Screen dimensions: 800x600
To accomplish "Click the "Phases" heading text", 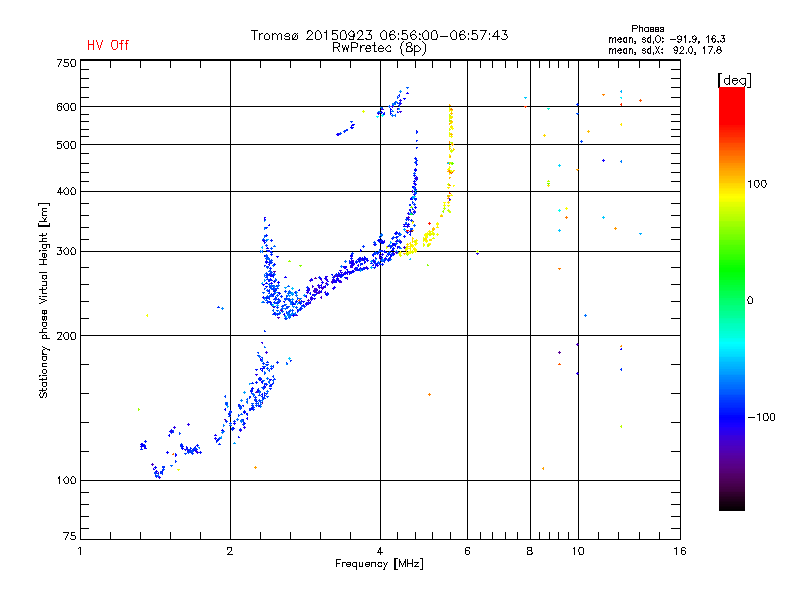I will [647, 29].
